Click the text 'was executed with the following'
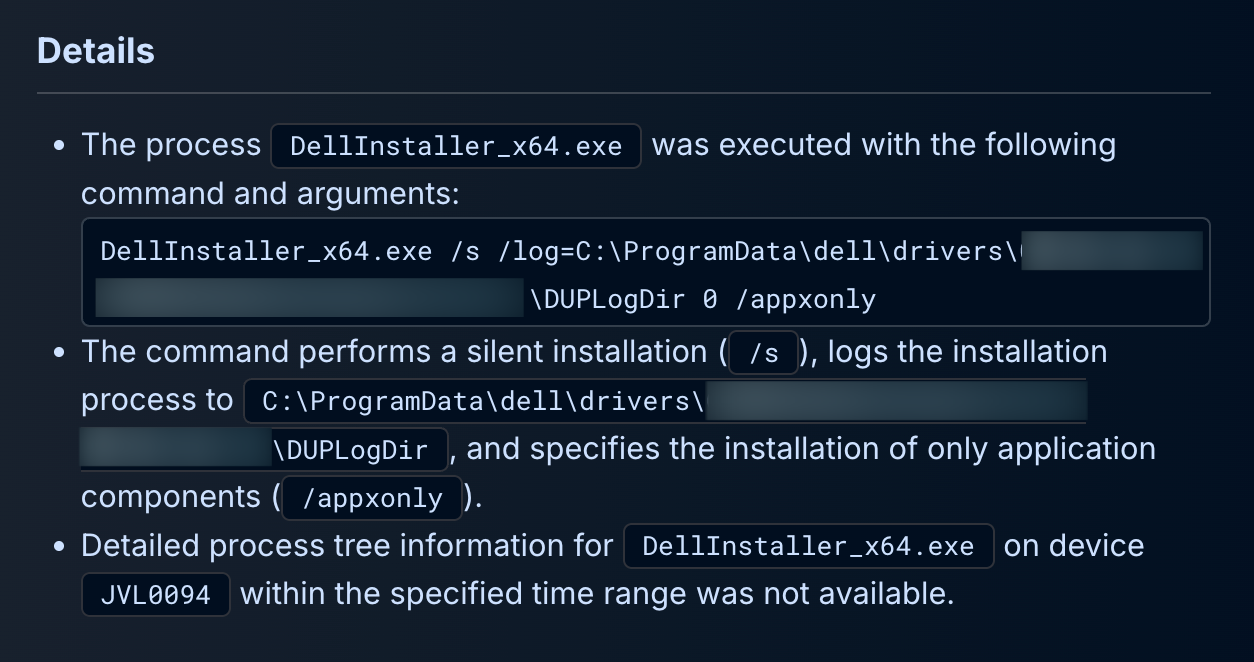The image size is (1254, 662). 884,145
